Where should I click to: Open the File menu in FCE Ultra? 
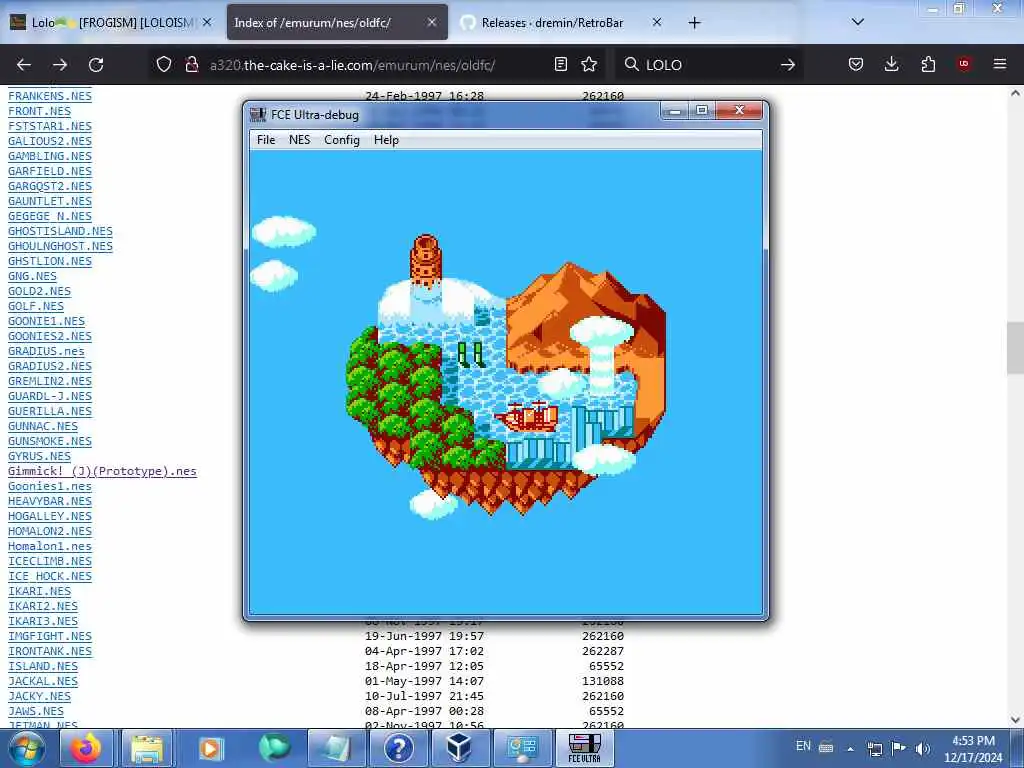pos(266,140)
